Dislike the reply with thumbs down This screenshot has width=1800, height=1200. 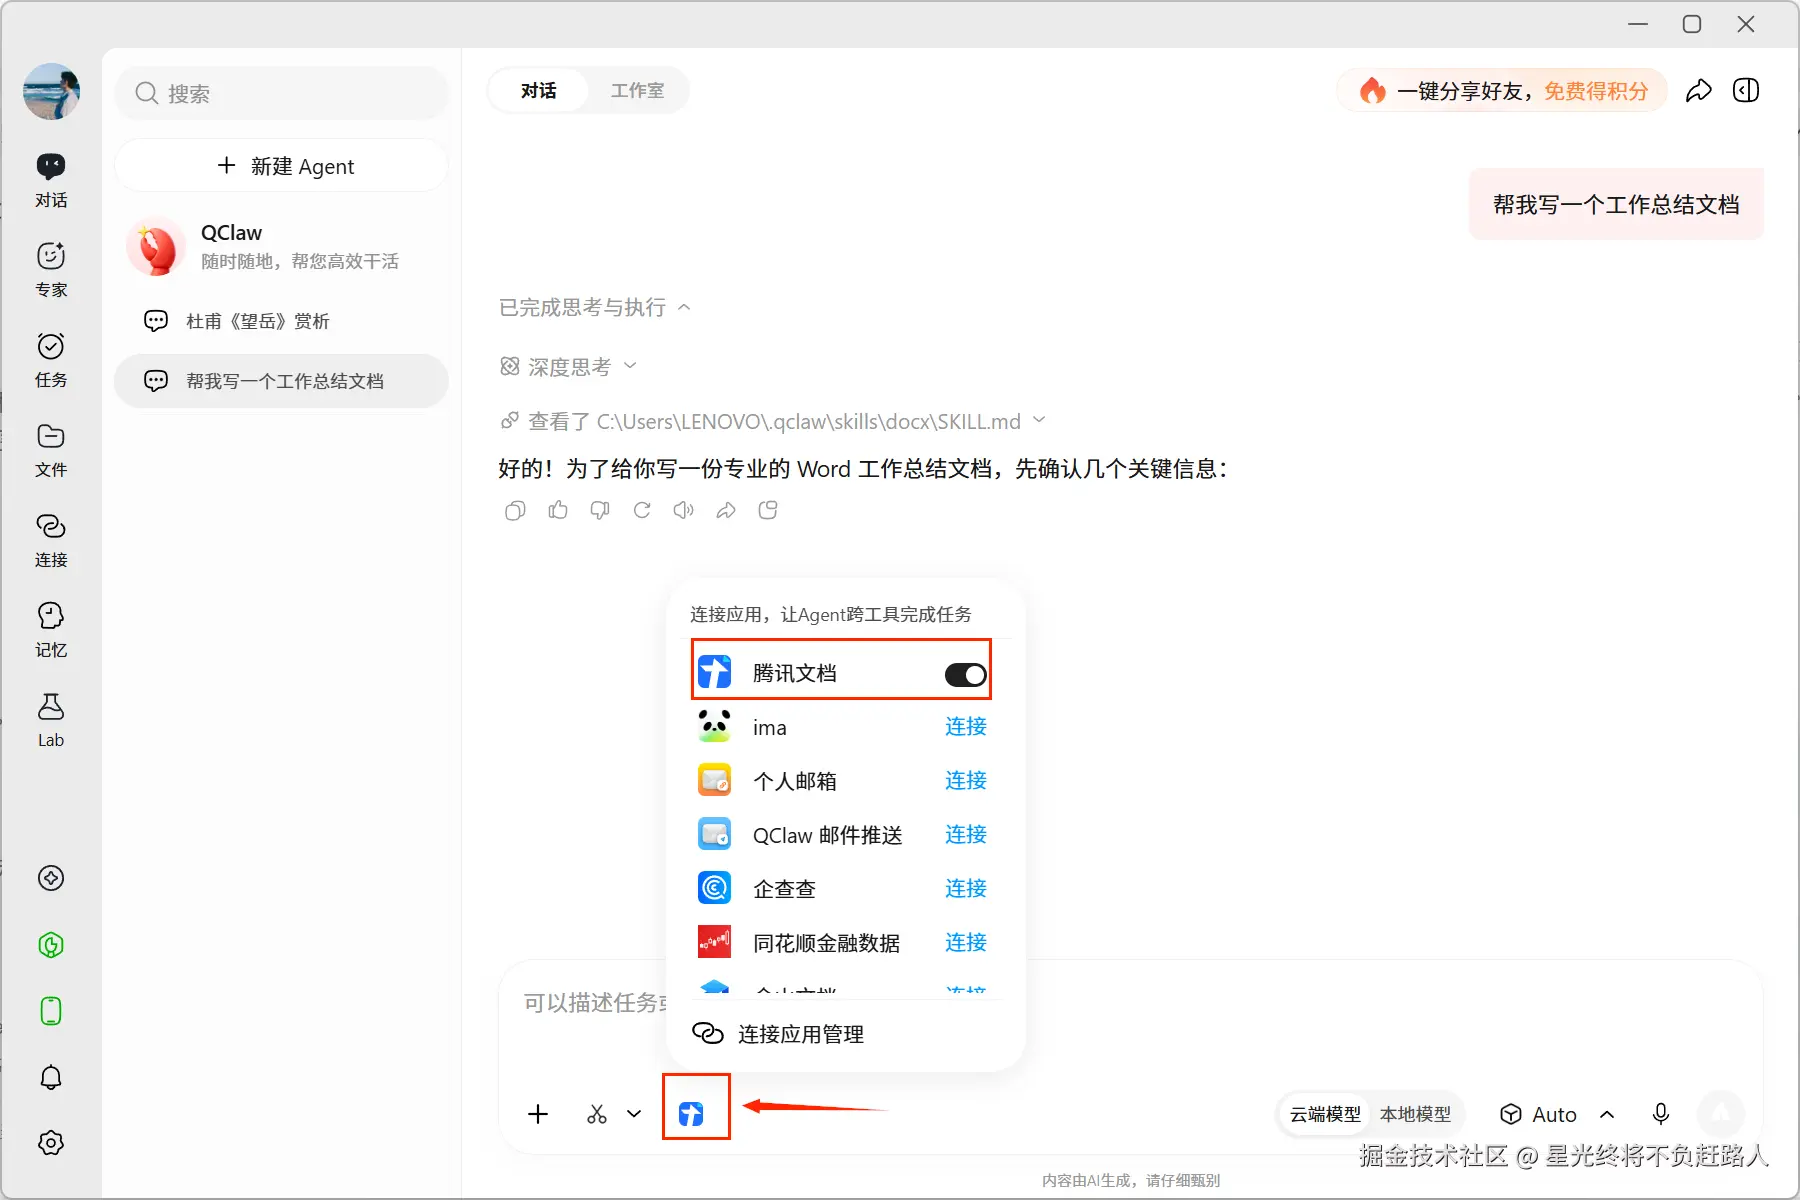click(600, 511)
